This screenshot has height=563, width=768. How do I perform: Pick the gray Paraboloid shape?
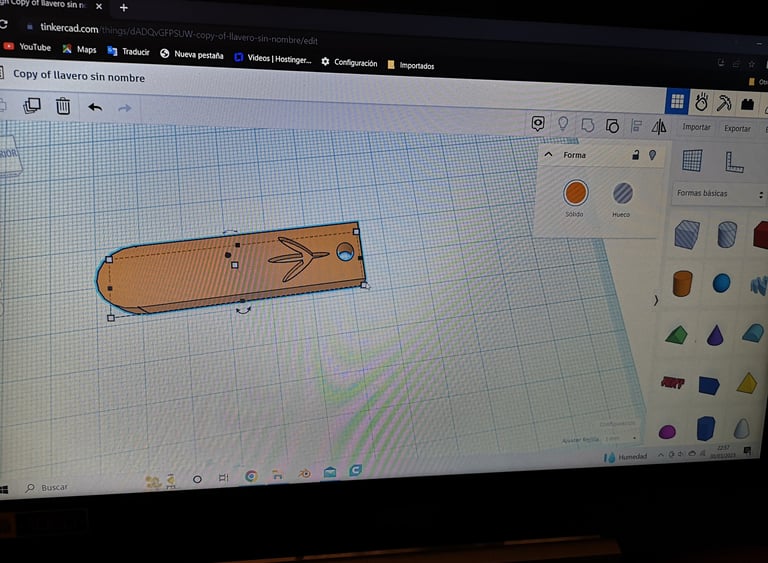click(742, 429)
